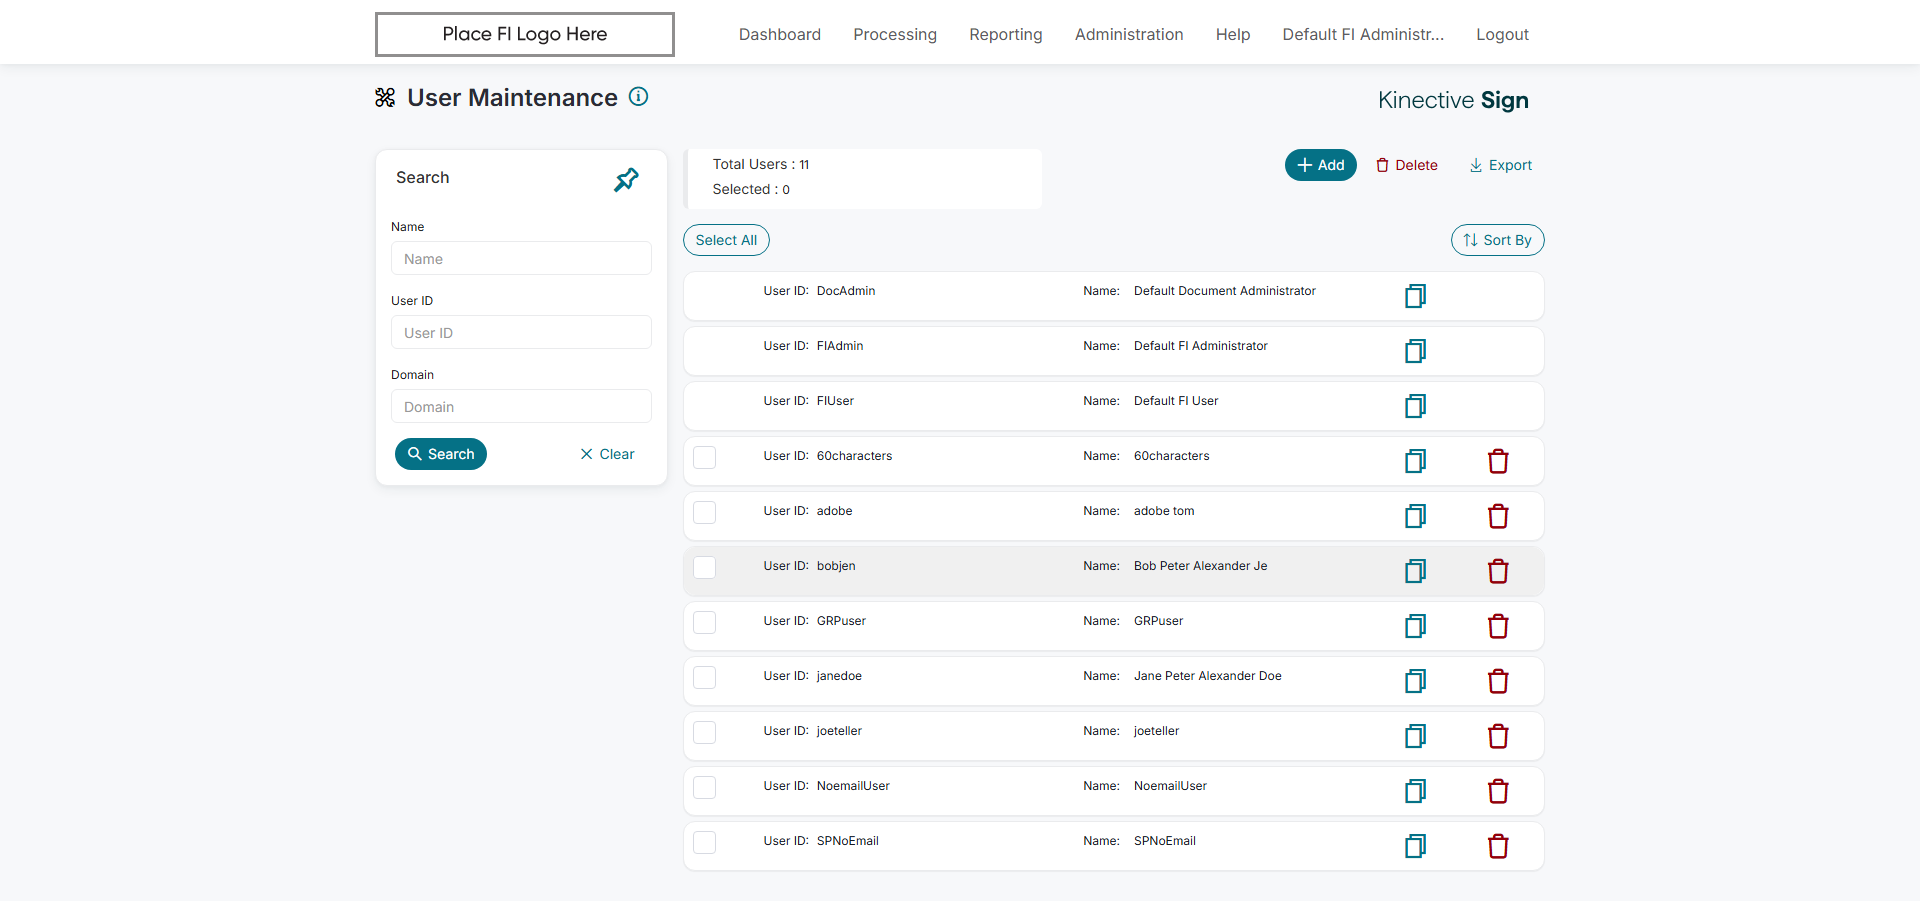Focus the User ID search field
Screen dimensions: 1920x901
(521, 332)
